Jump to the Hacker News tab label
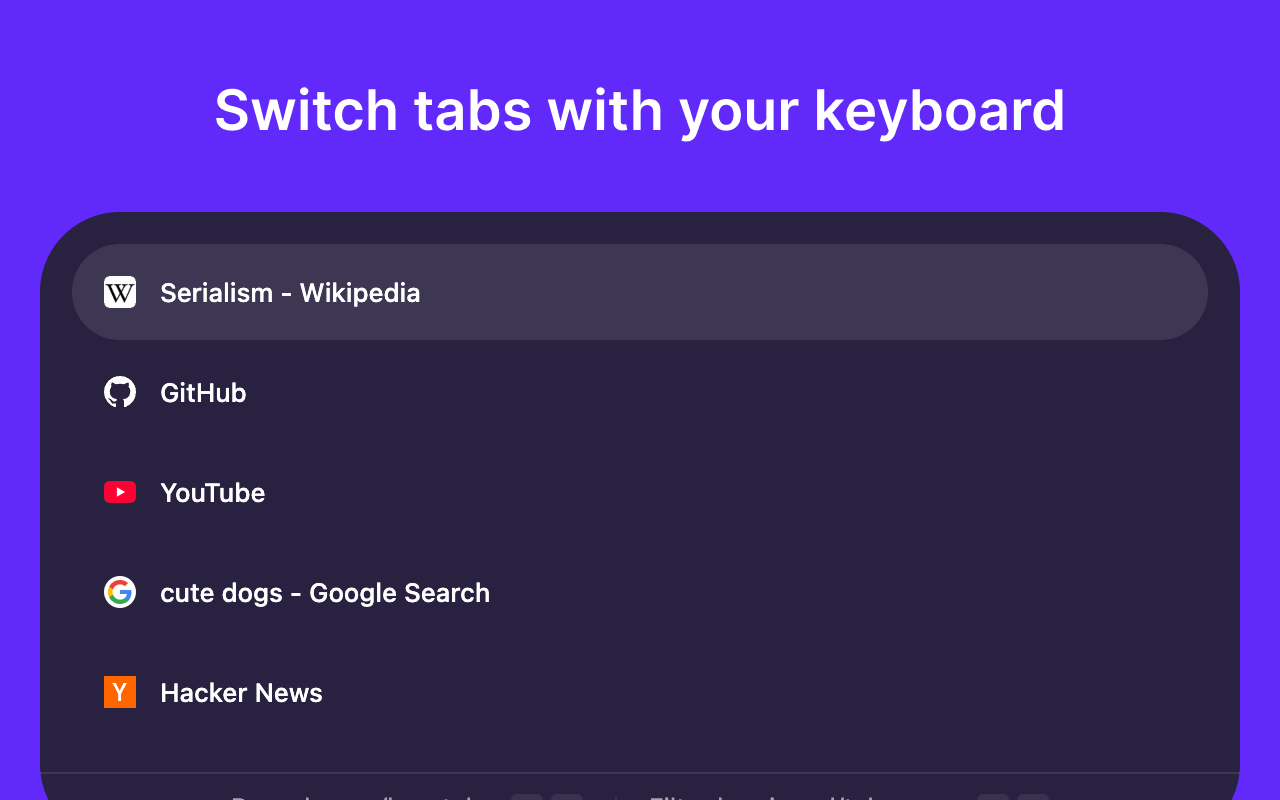This screenshot has width=1280, height=800. coord(241,693)
